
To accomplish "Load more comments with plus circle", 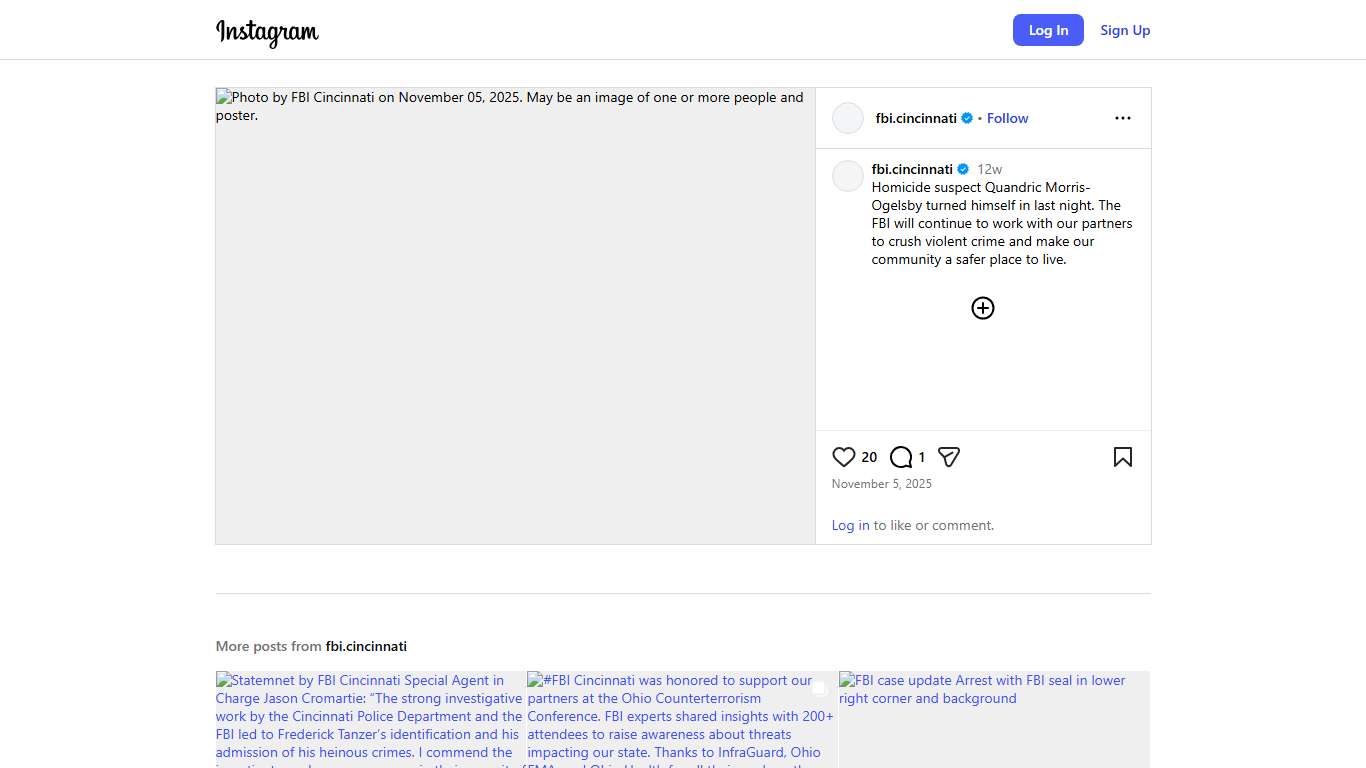I will (983, 308).
